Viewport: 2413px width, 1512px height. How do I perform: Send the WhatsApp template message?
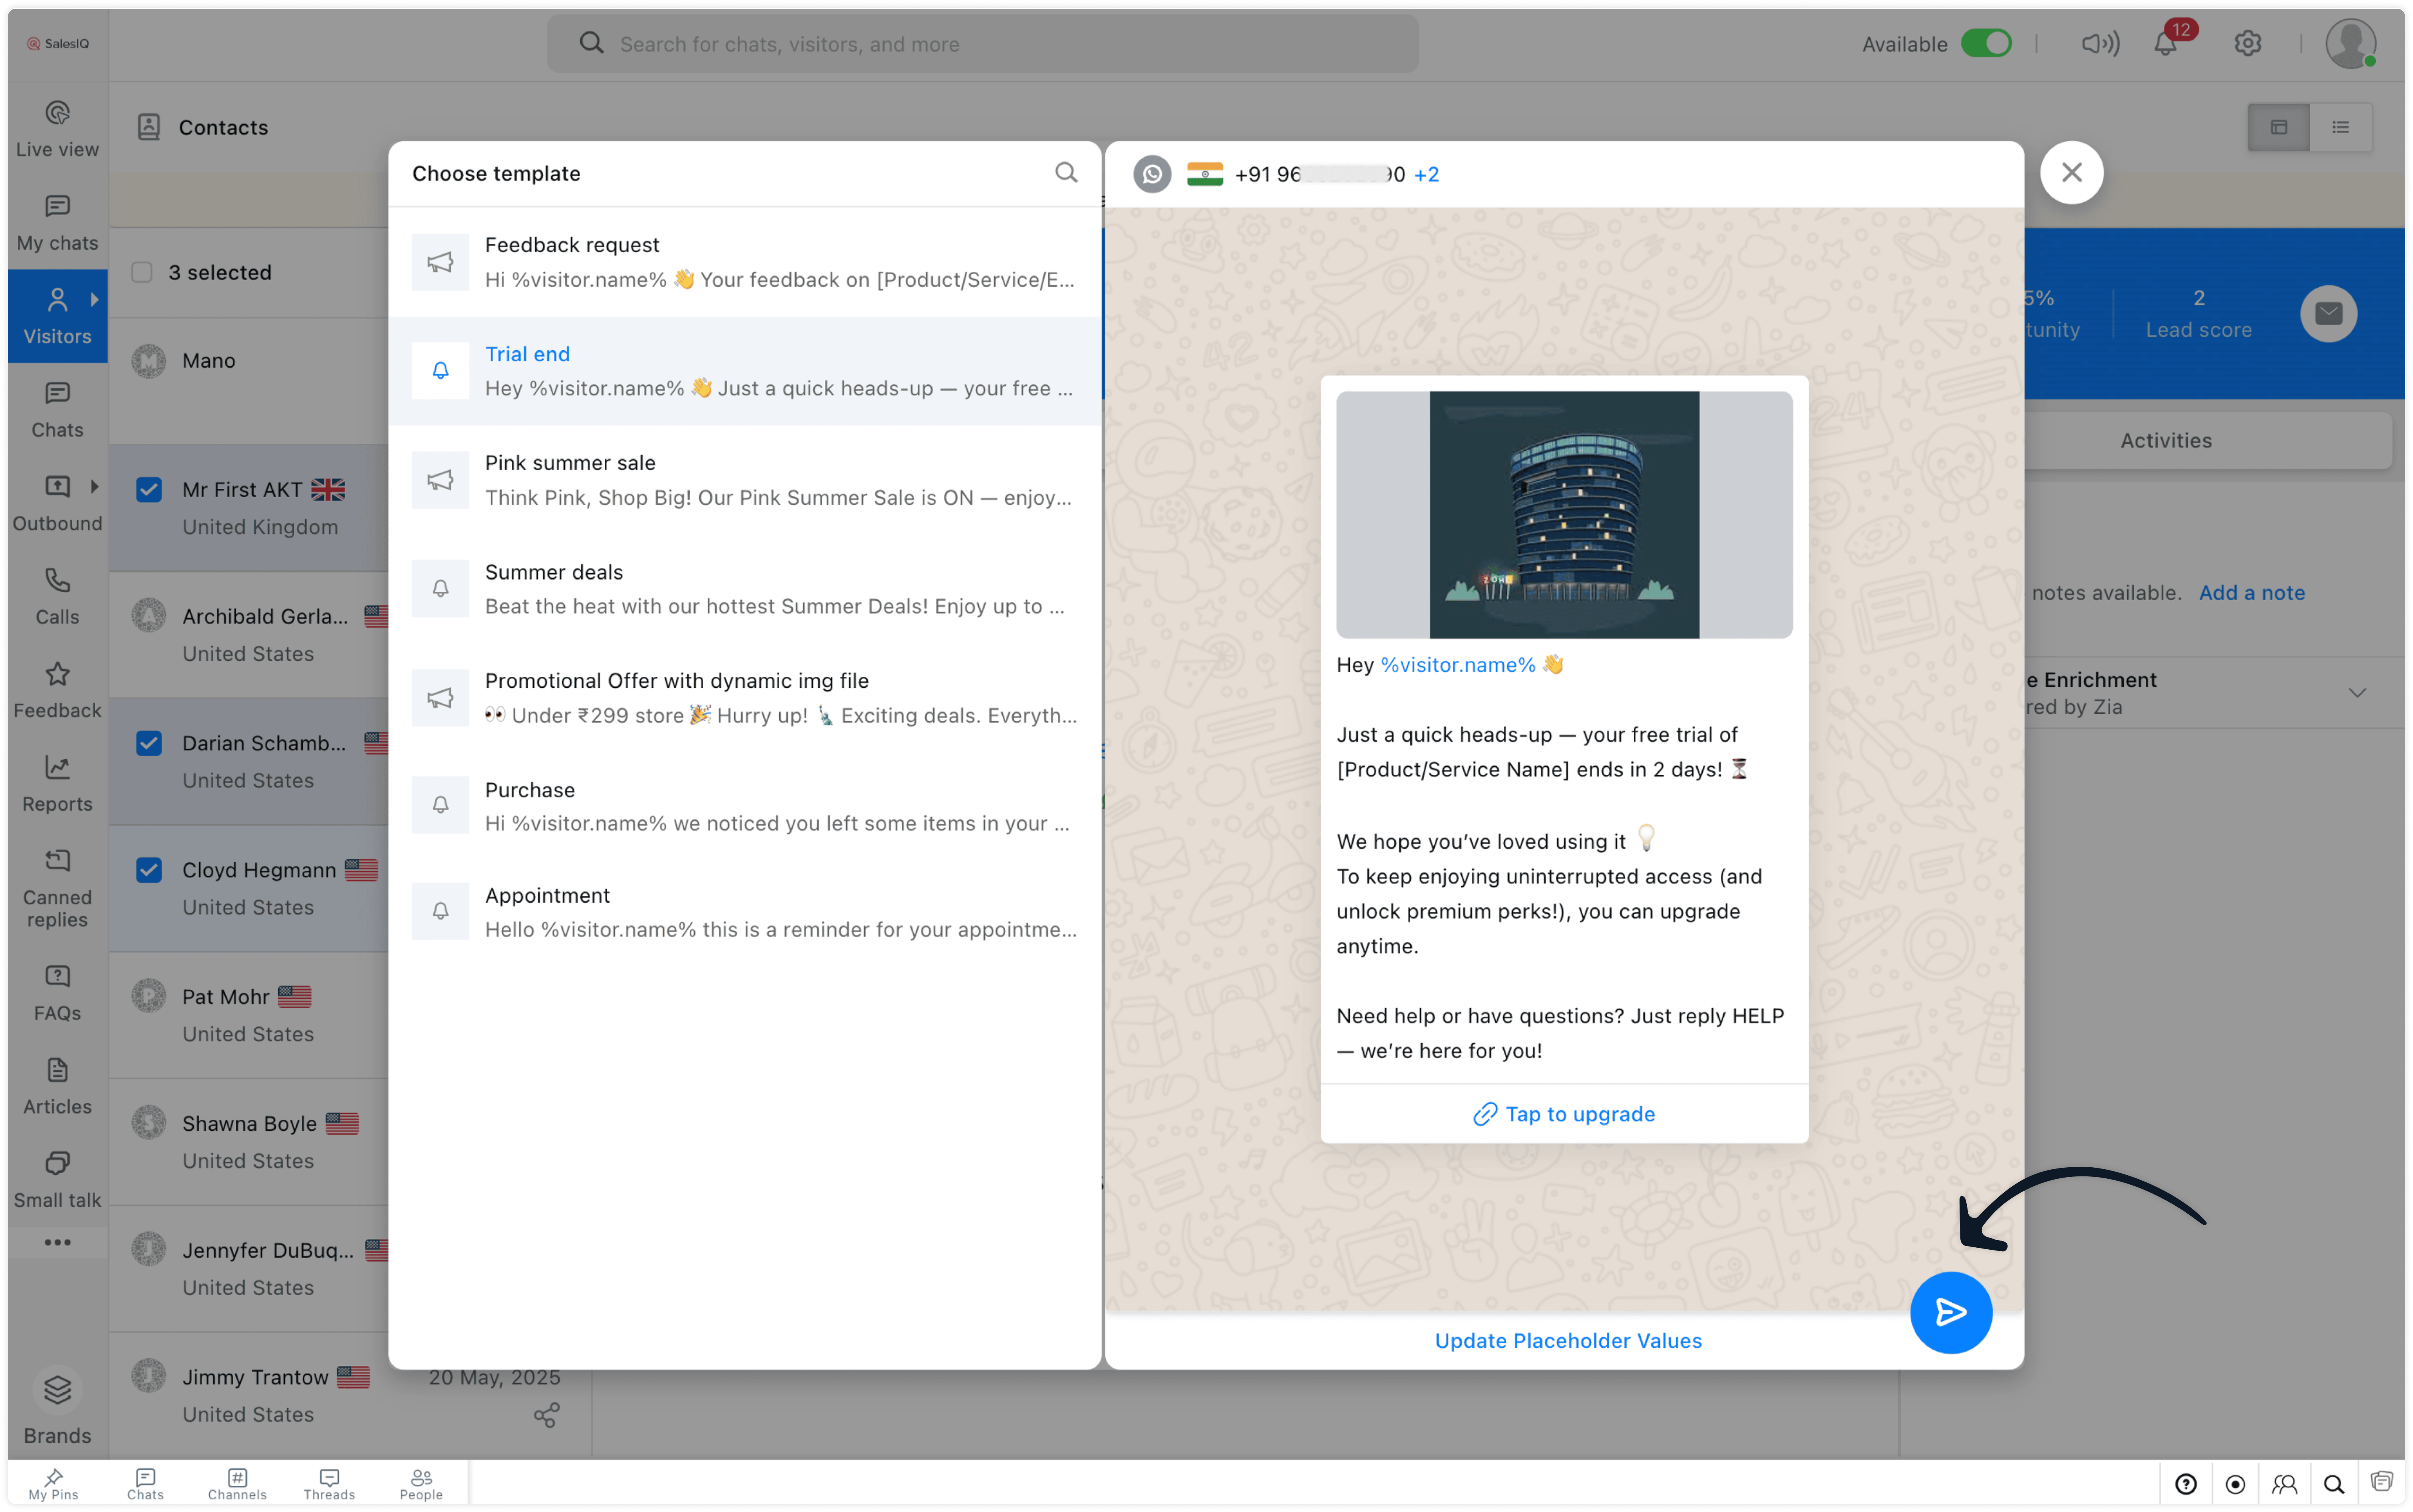[x=1950, y=1312]
